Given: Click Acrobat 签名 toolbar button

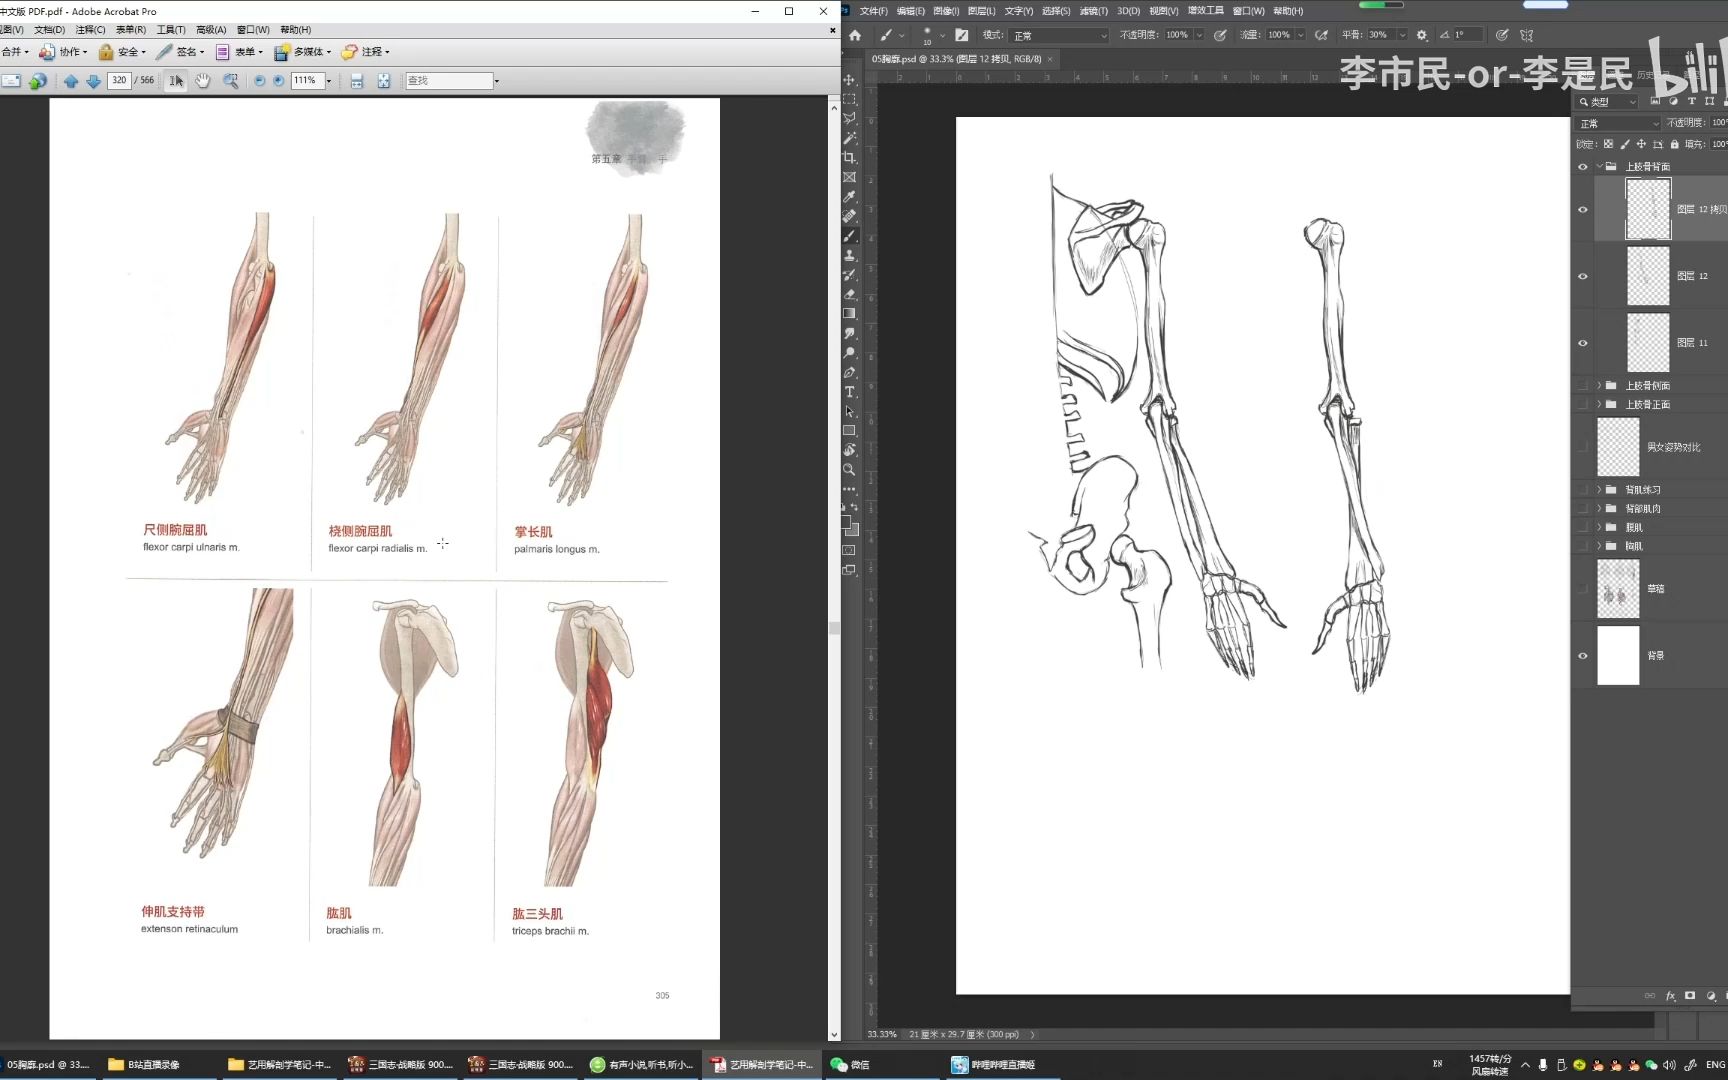Looking at the screenshot, I should tap(180, 52).
